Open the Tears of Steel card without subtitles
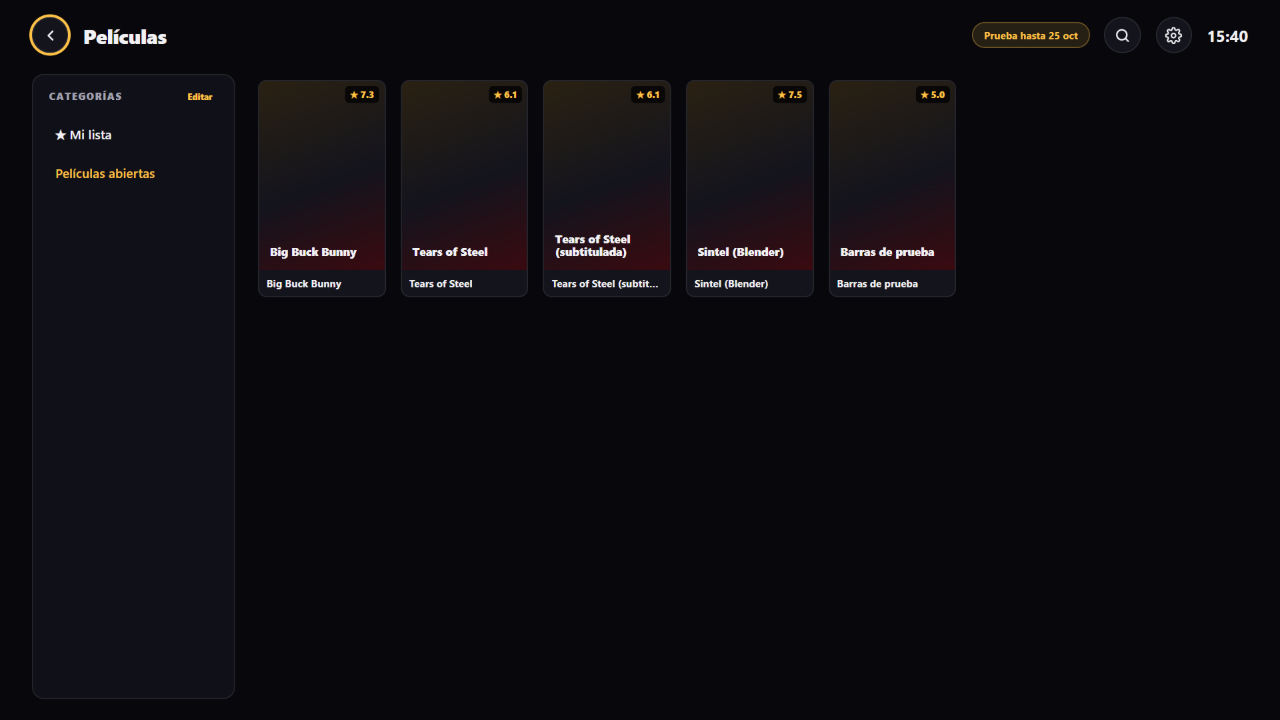The width and height of the screenshot is (1280, 720). point(464,189)
